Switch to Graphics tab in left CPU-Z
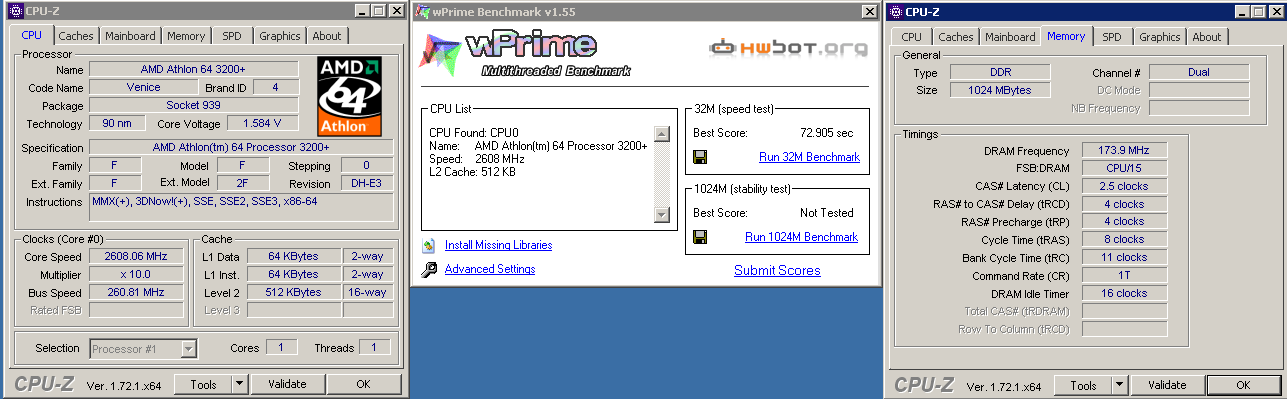Image resolution: width=1287 pixels, height=399 pixels. pos(280,36)
